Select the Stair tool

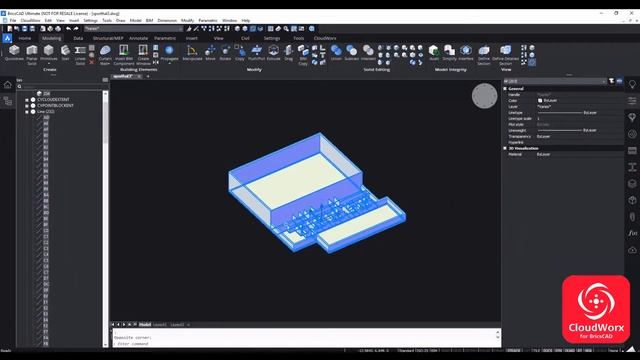pos(65,53)
